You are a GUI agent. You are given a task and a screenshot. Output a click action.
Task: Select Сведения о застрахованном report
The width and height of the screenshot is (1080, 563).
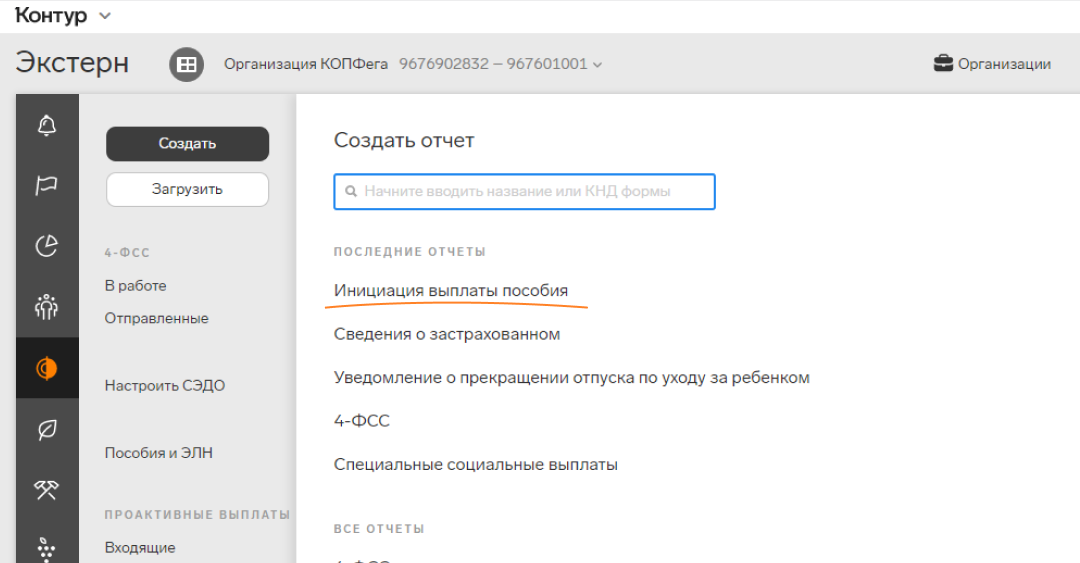tap(447, 334)
